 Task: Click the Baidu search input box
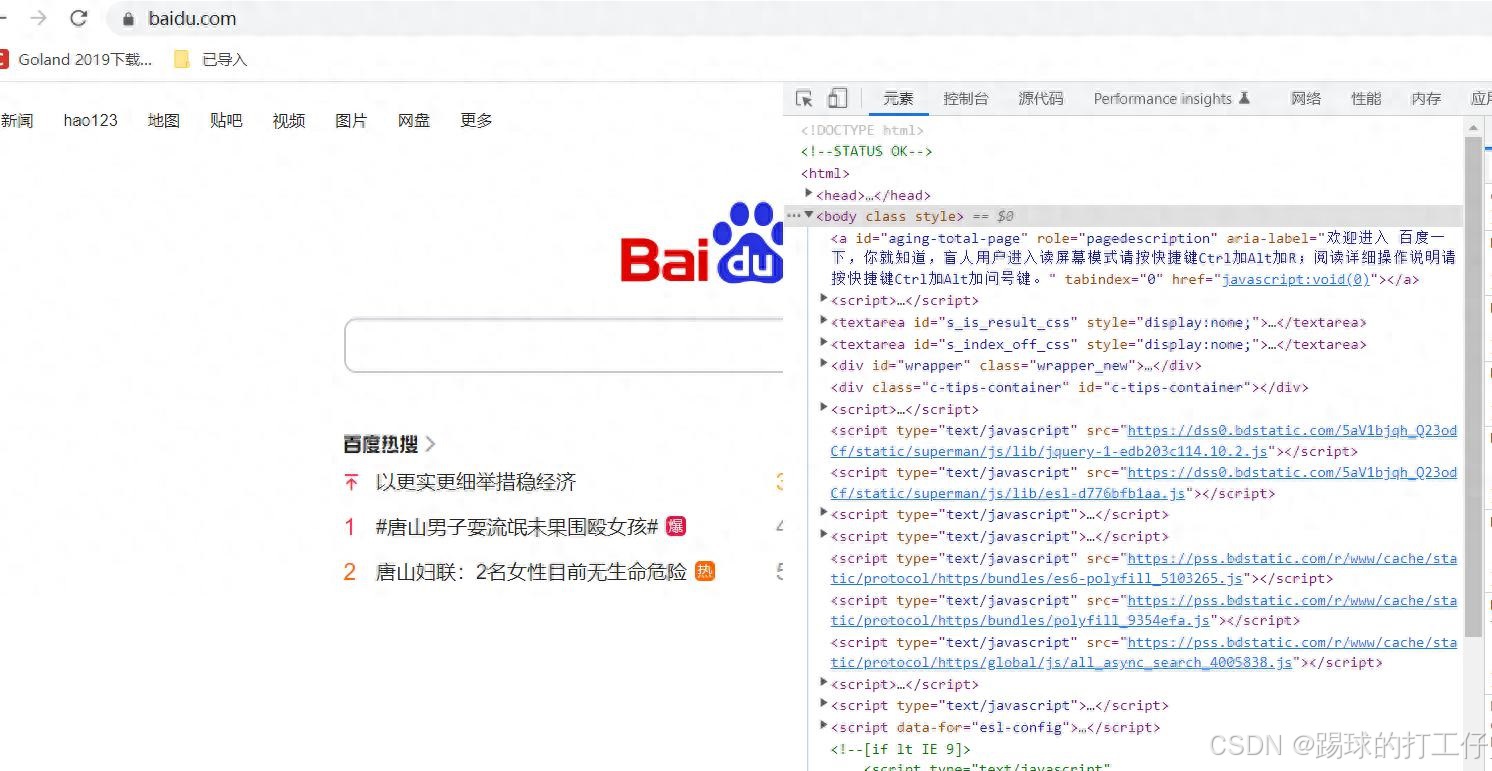coord(563,346)
